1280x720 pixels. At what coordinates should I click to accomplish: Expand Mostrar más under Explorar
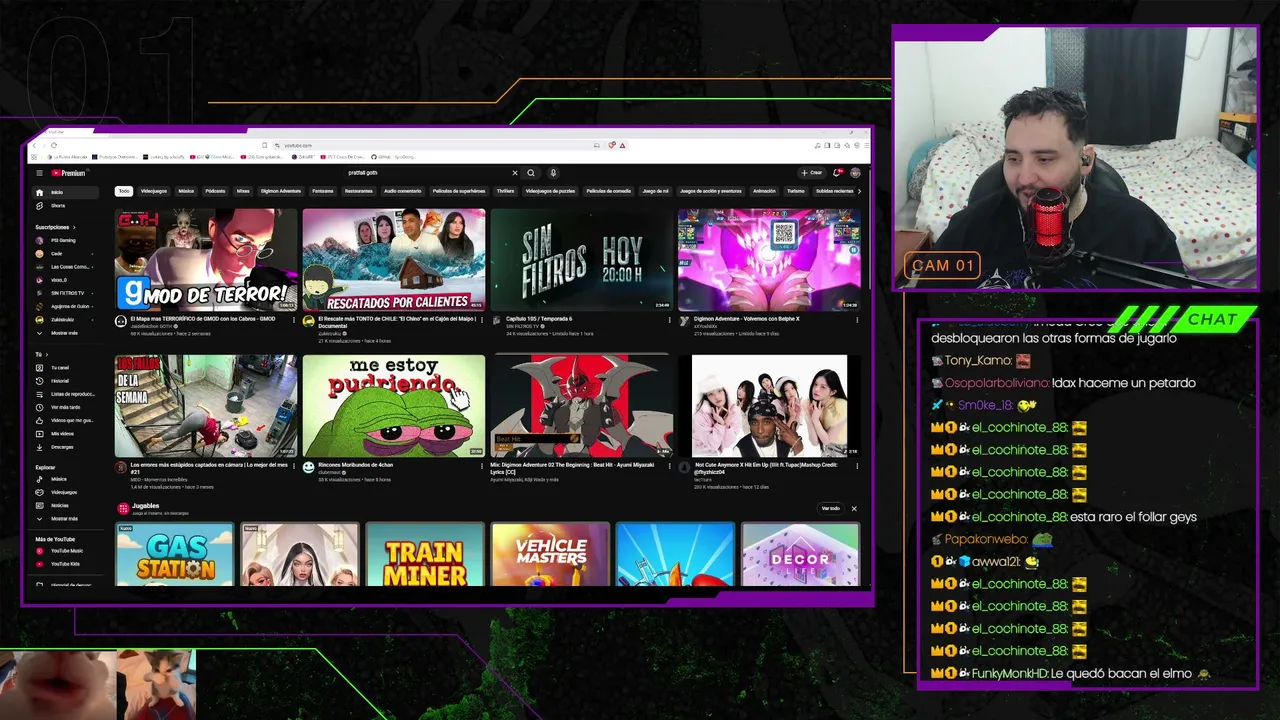[x=66, y=519]
